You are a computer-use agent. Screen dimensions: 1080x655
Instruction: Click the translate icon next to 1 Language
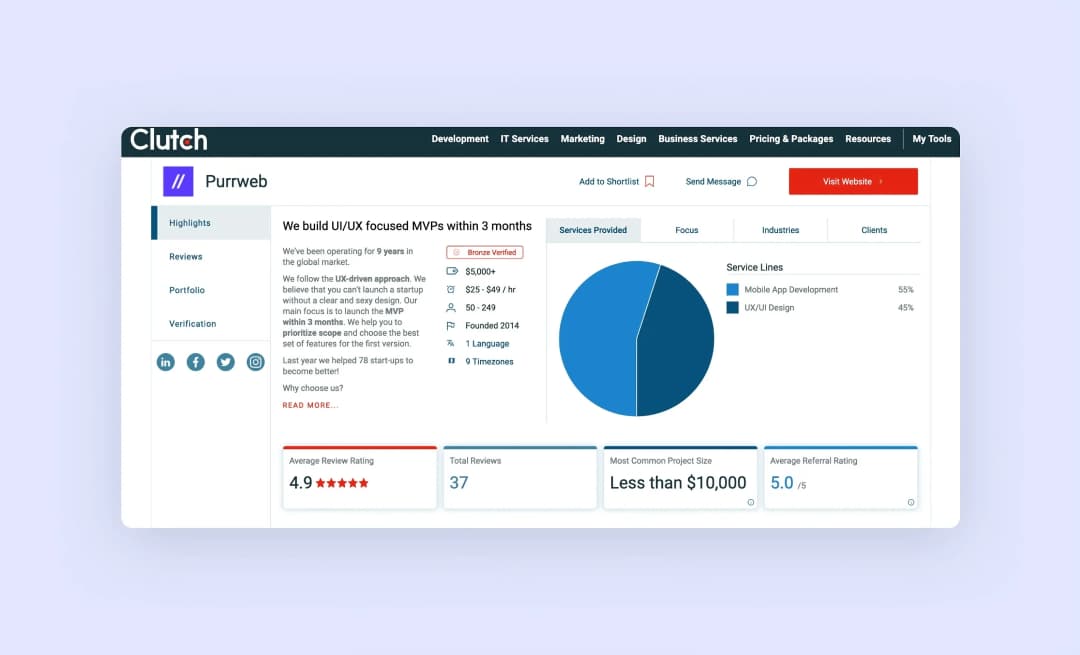click(x=451, y=343)
